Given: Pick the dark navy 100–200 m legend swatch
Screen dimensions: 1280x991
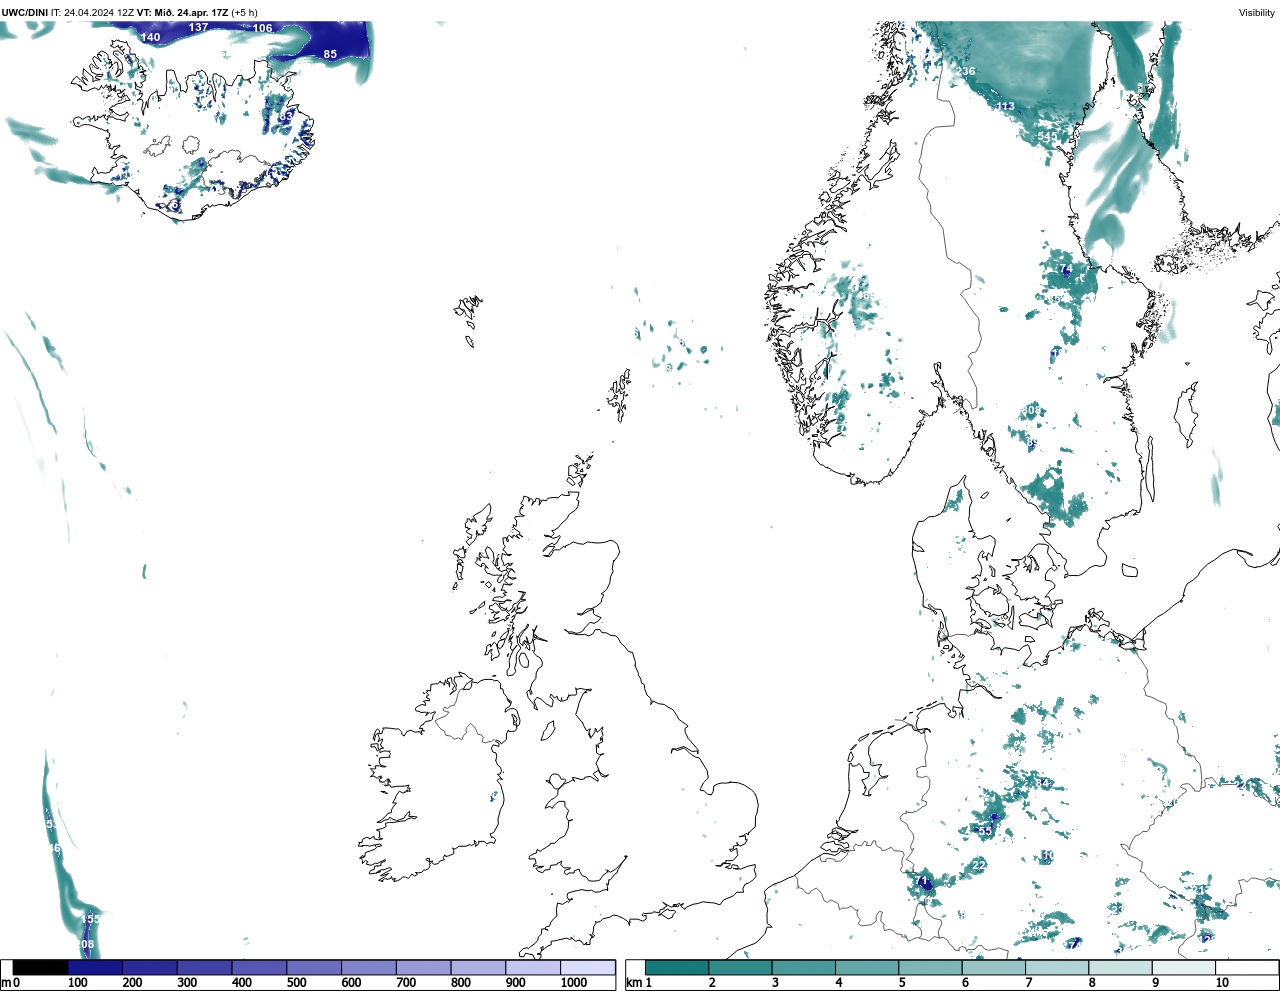Looking at the screenshot, I should (x=95, y=968).
